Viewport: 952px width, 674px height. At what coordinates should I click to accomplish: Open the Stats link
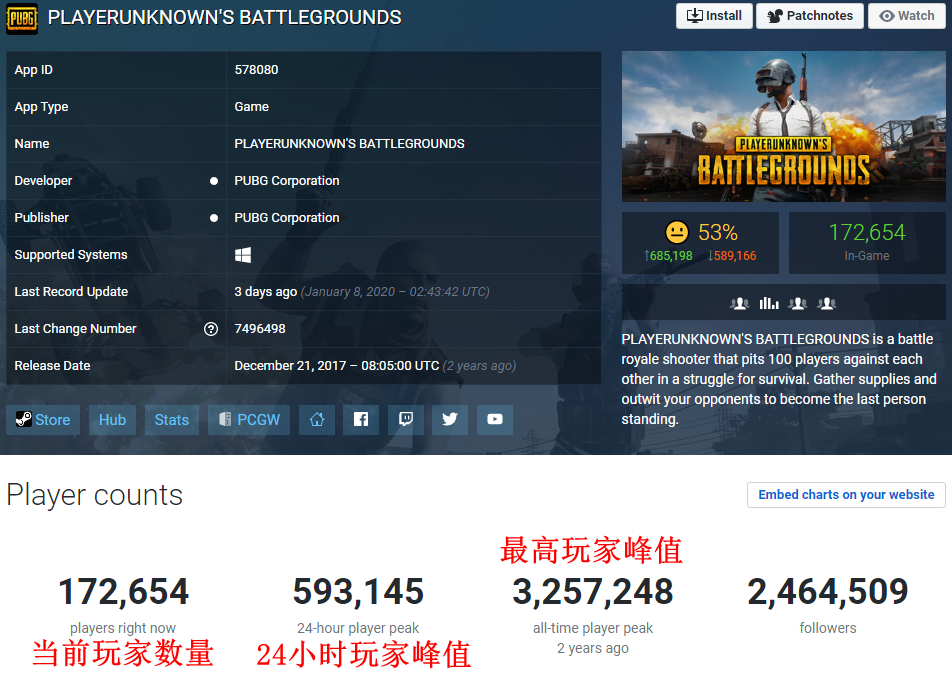pyautogui.click(x=172, y=420)
